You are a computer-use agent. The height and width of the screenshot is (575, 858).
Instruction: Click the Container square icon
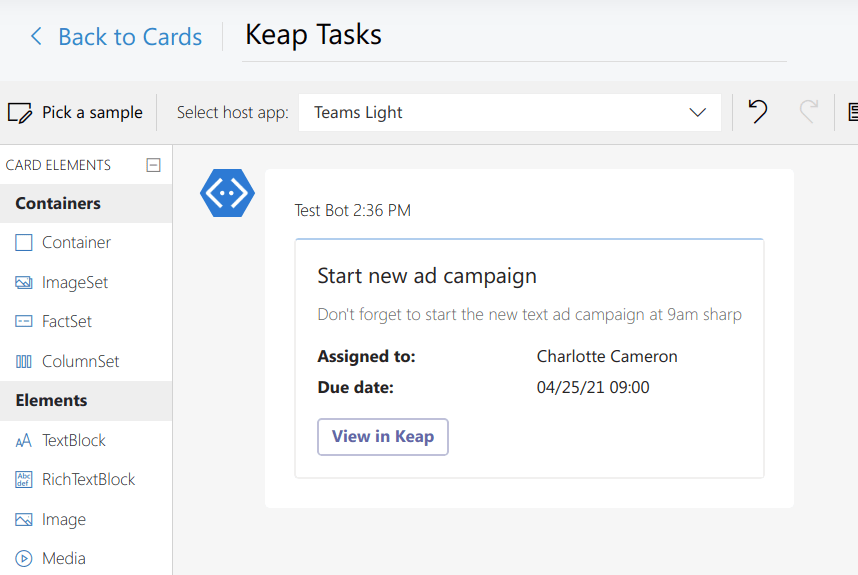(24, 242)
